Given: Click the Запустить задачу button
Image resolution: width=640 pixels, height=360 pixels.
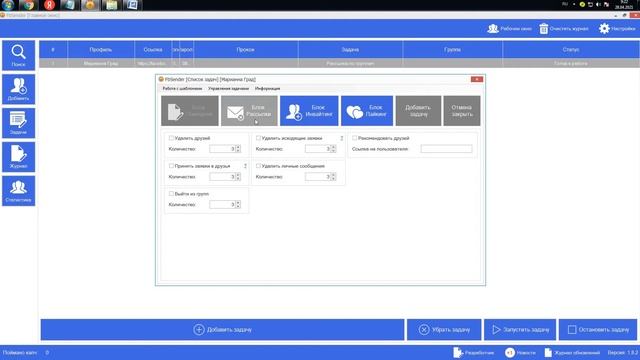Looking at the screenshot, I should tap(520, 329).
